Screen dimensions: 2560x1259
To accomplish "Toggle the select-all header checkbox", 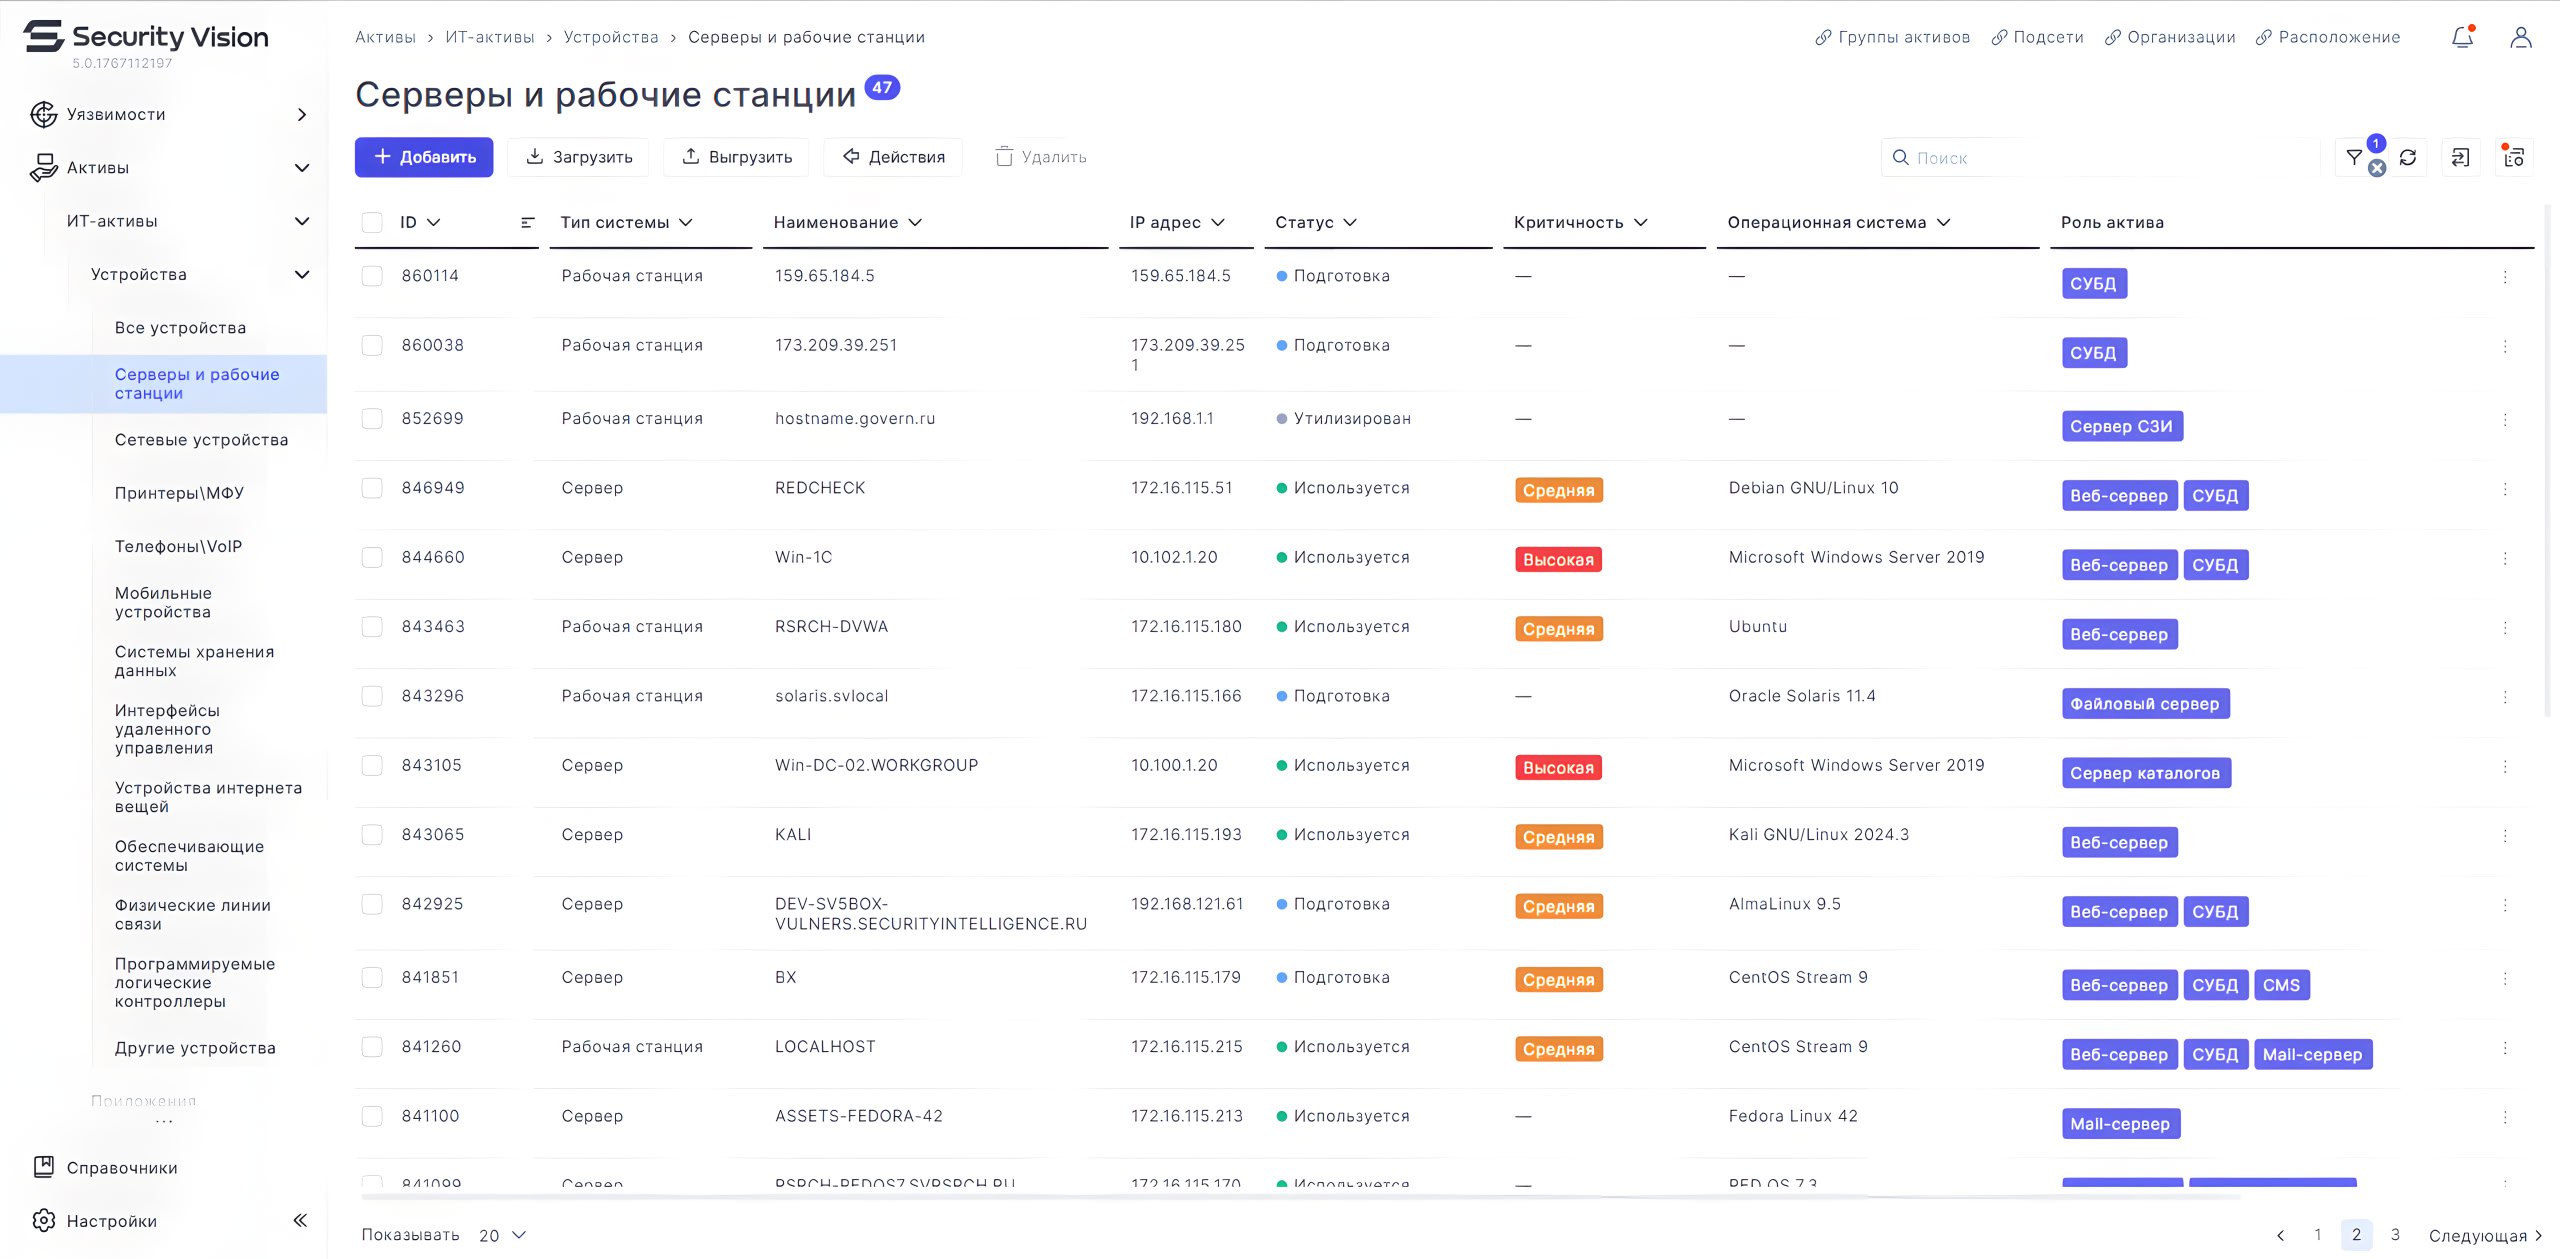I will pos(372,222).
